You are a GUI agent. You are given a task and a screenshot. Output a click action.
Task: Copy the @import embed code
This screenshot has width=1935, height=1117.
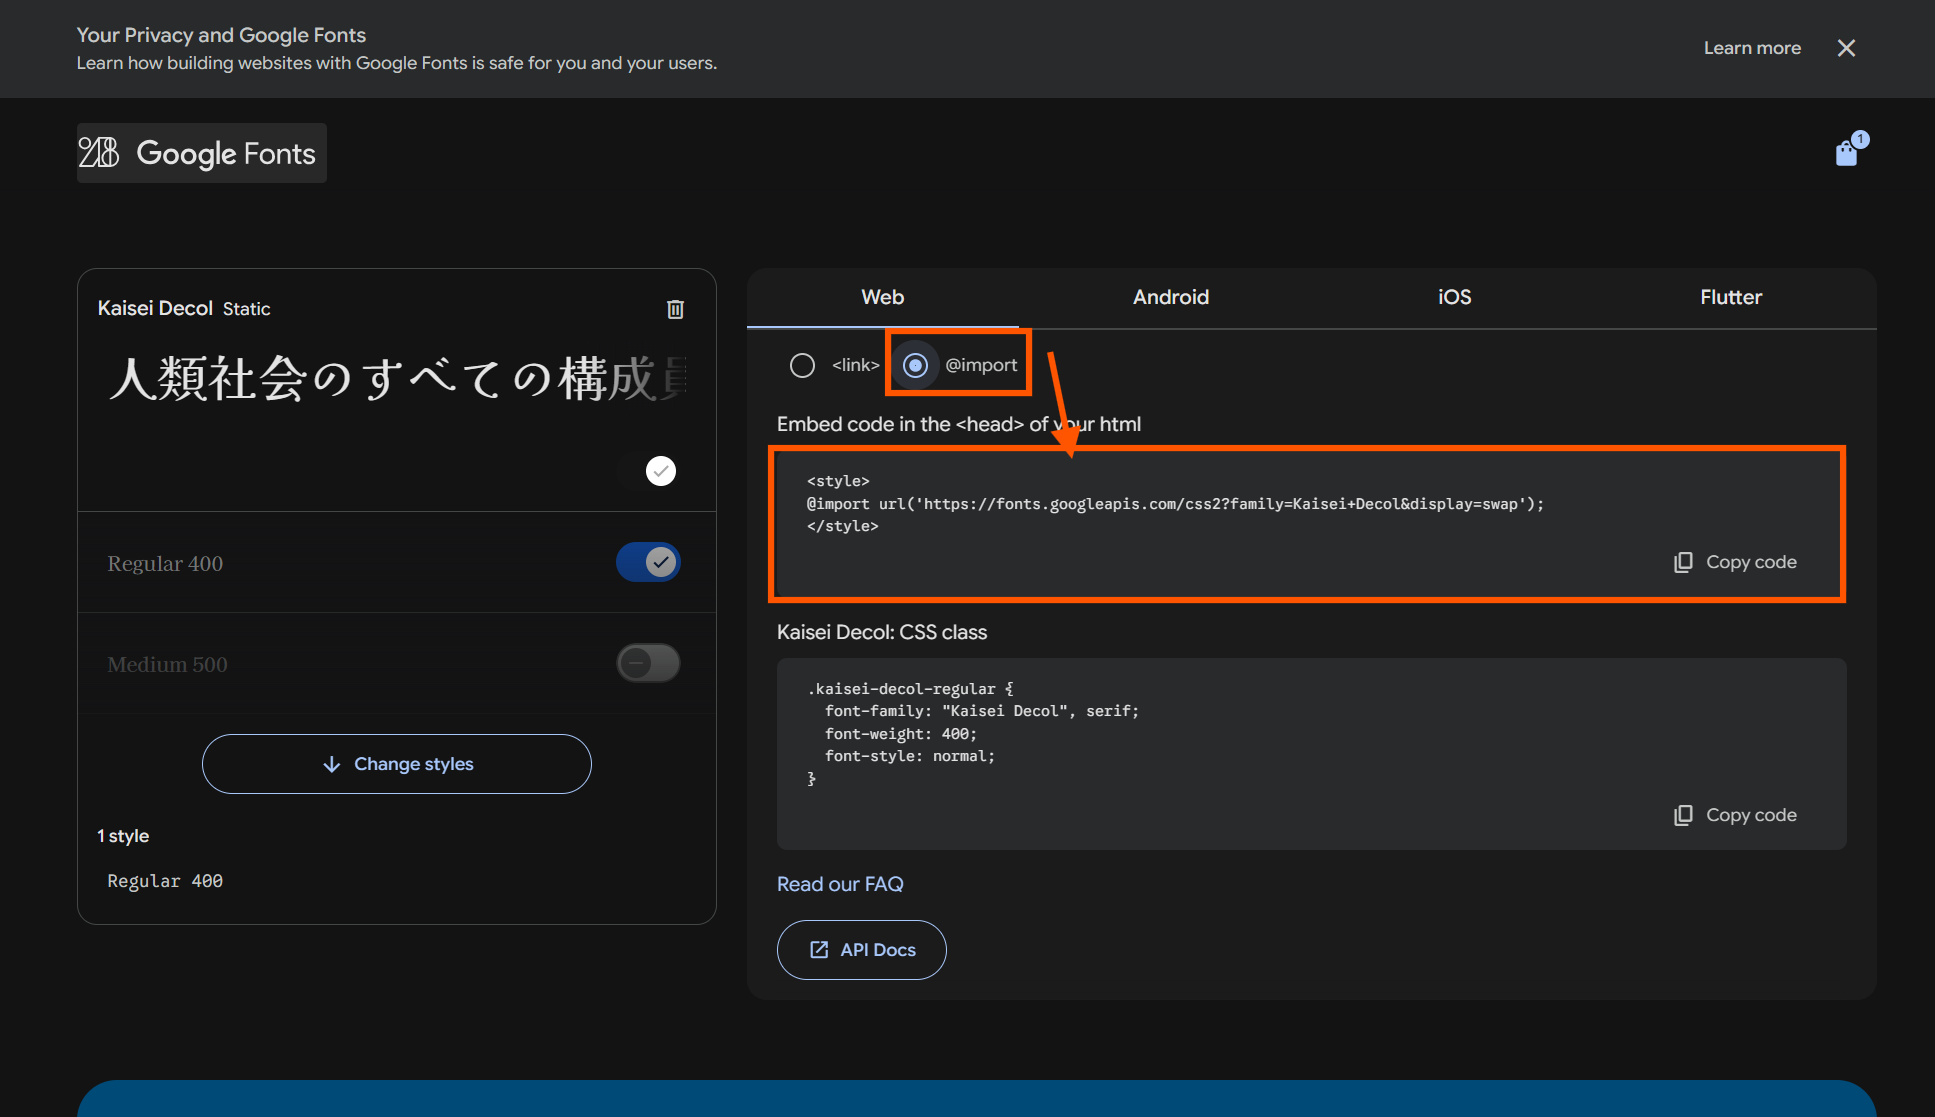pos(1736,562)
